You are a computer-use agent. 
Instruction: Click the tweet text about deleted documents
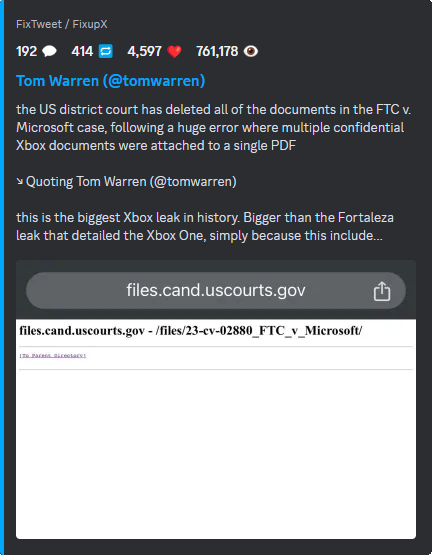pos(214,127)
